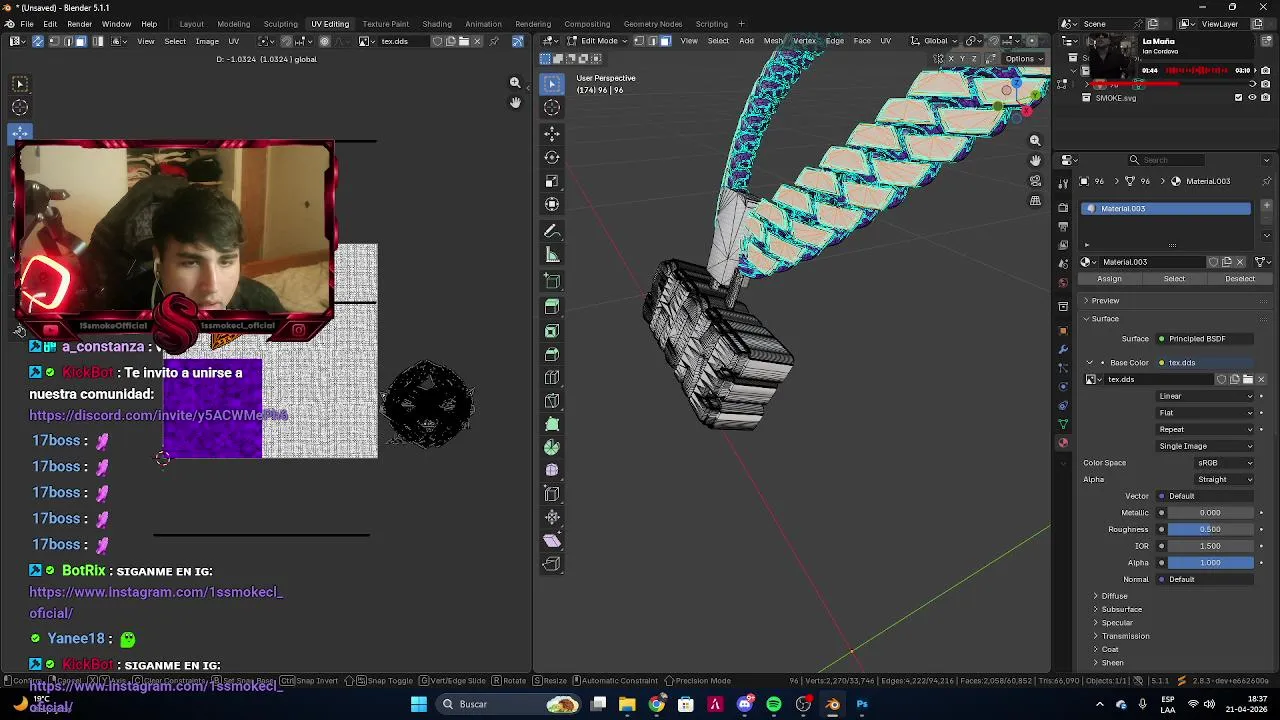Select the Smooth vertices tool
Viewport: 1280px width, 720px height.
point(552,470)
